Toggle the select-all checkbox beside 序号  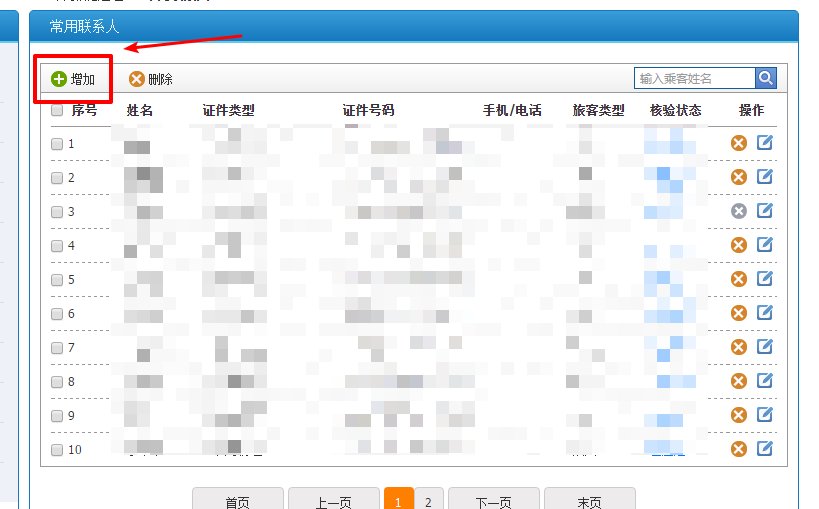click(57, 110)
